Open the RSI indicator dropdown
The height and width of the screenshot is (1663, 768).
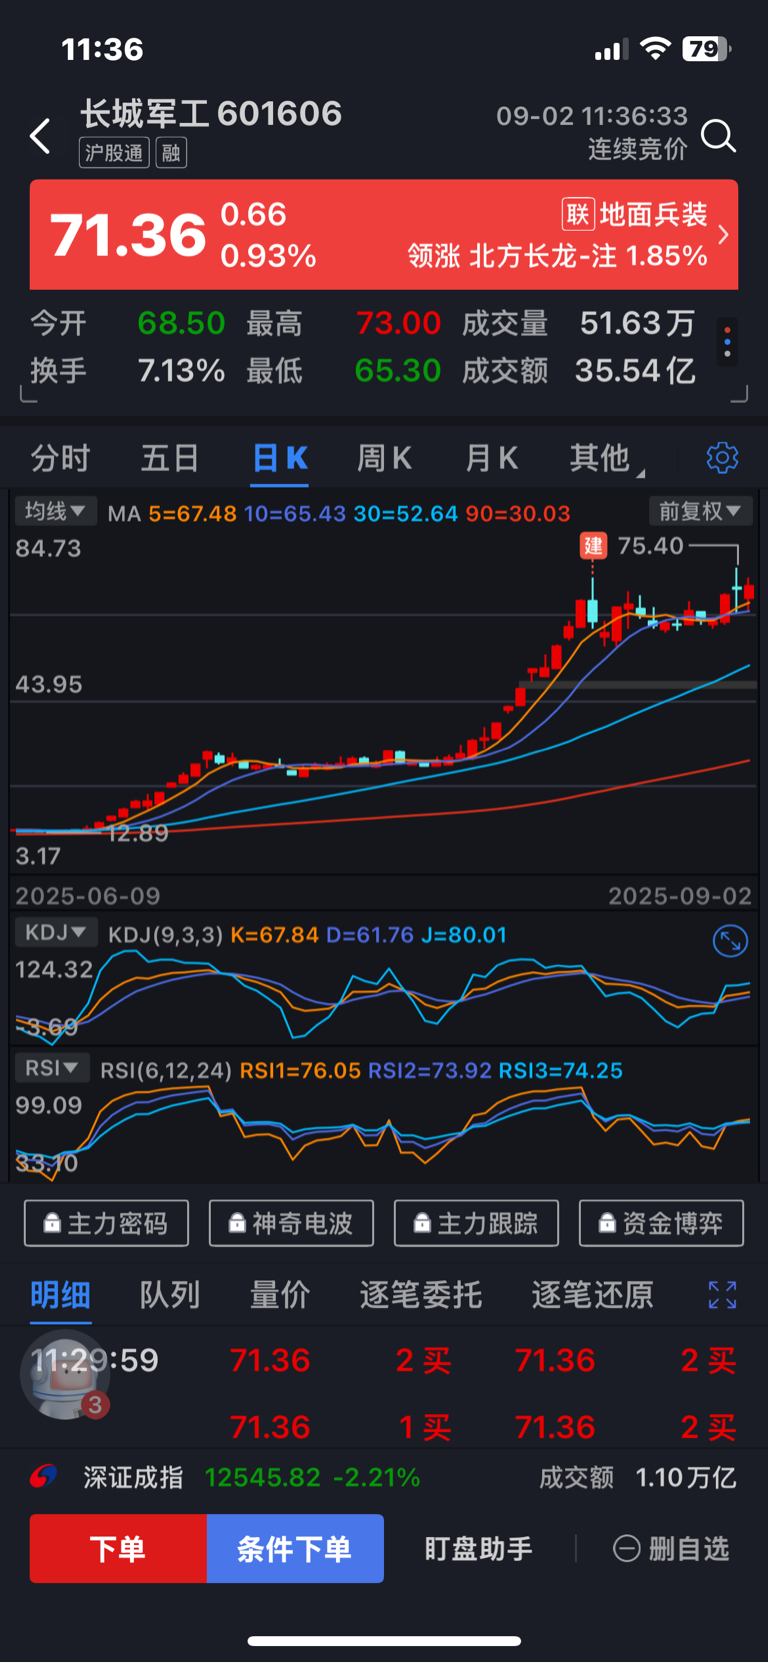[52, 1068]
